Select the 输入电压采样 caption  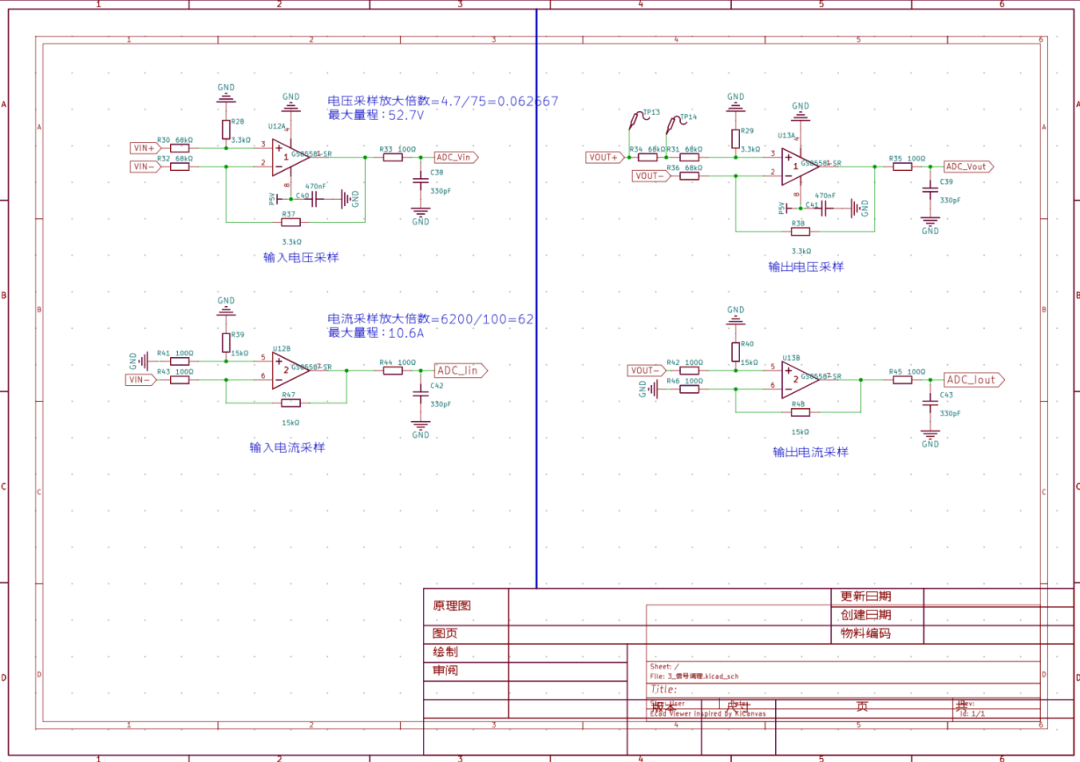pos(301,257)
